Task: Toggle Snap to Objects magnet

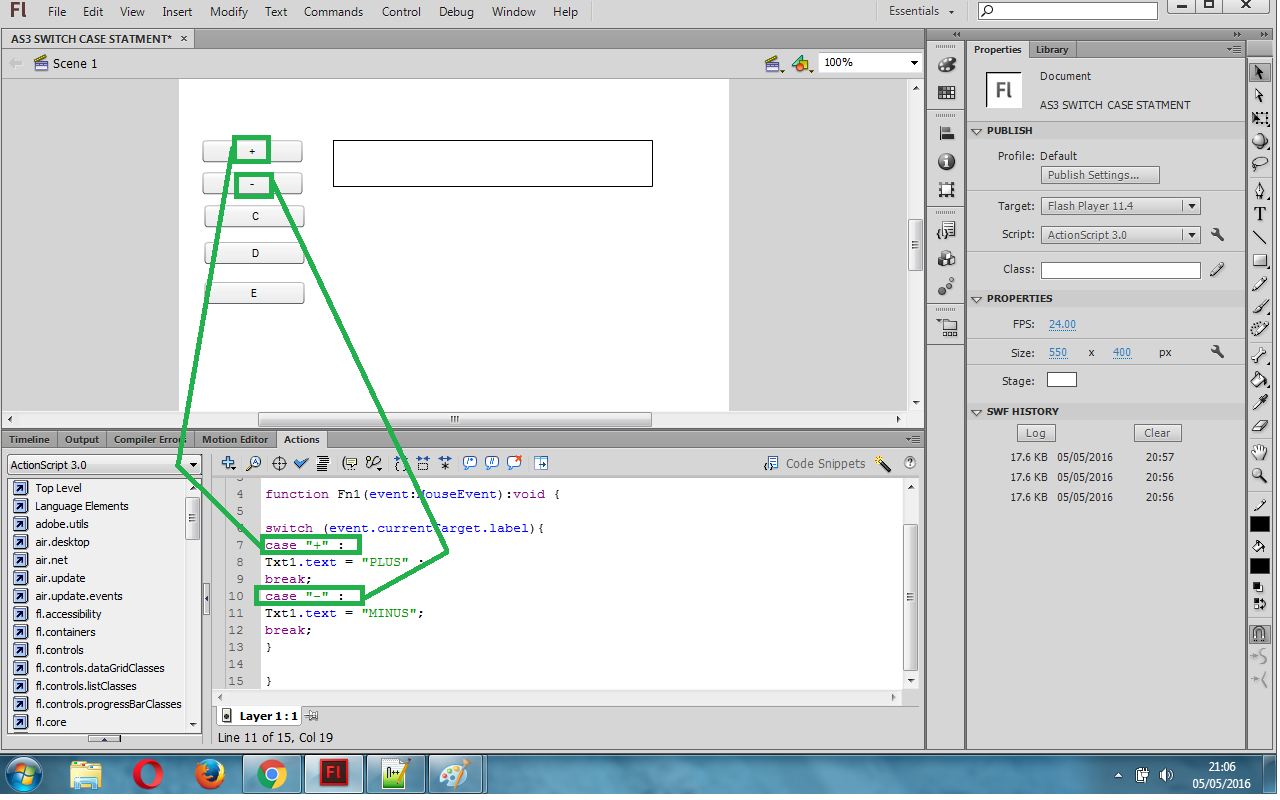Action: (1260, 634)
